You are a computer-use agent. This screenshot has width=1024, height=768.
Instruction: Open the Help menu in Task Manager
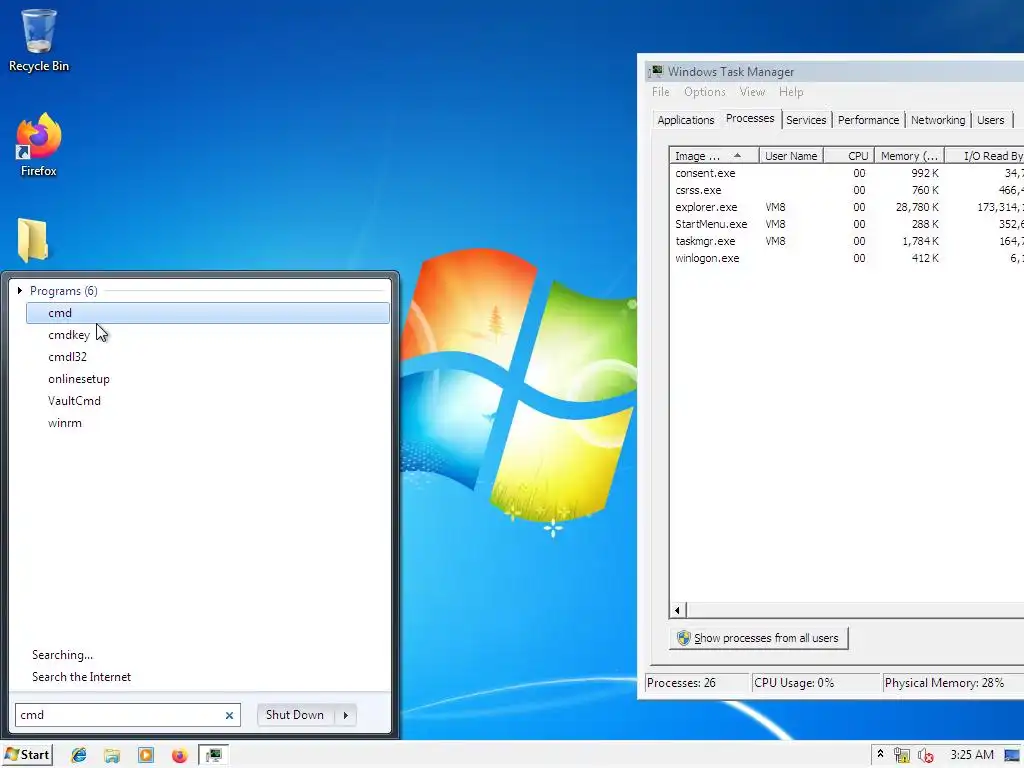tap(791, 92)
